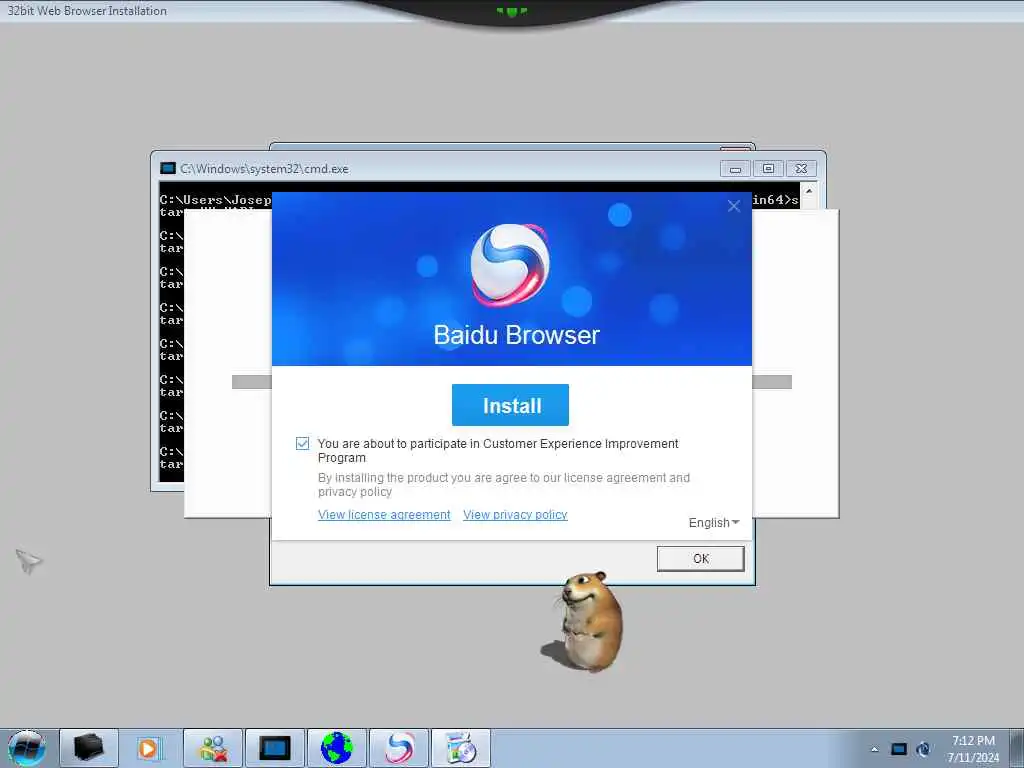The height and width of the screenshot is (768, 1024).
Task: Open the globe taskbar icon
Action: 337,748
